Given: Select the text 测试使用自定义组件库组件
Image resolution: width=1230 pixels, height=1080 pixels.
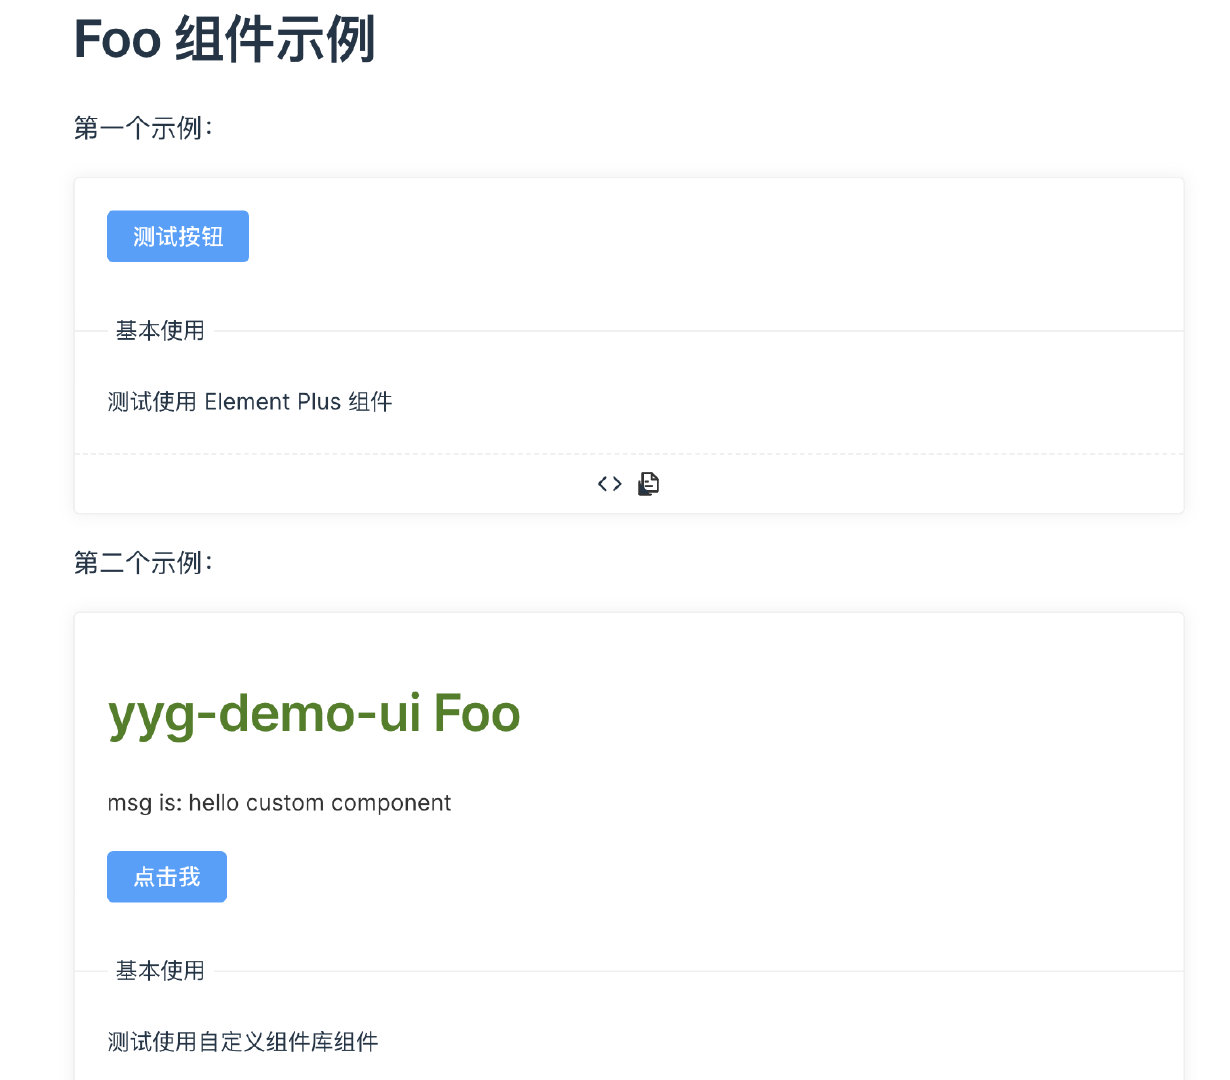Looking at the screenshot, I should [x=243, y=1042].
